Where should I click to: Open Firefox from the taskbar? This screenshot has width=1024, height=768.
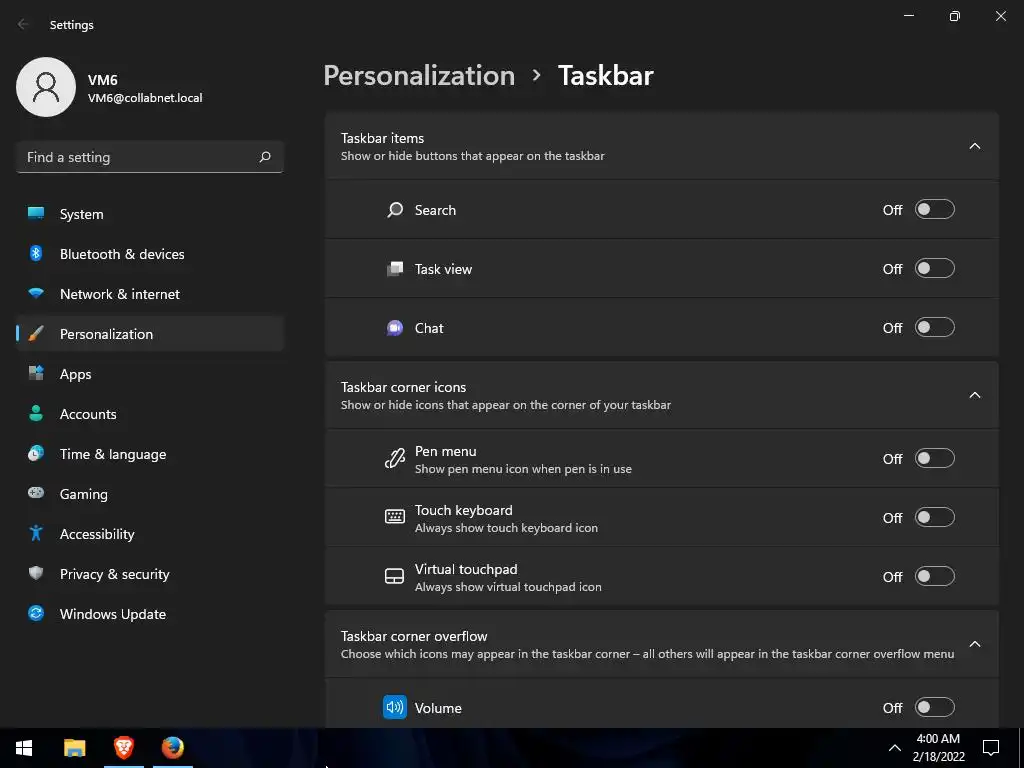click(x=173, y=748)
